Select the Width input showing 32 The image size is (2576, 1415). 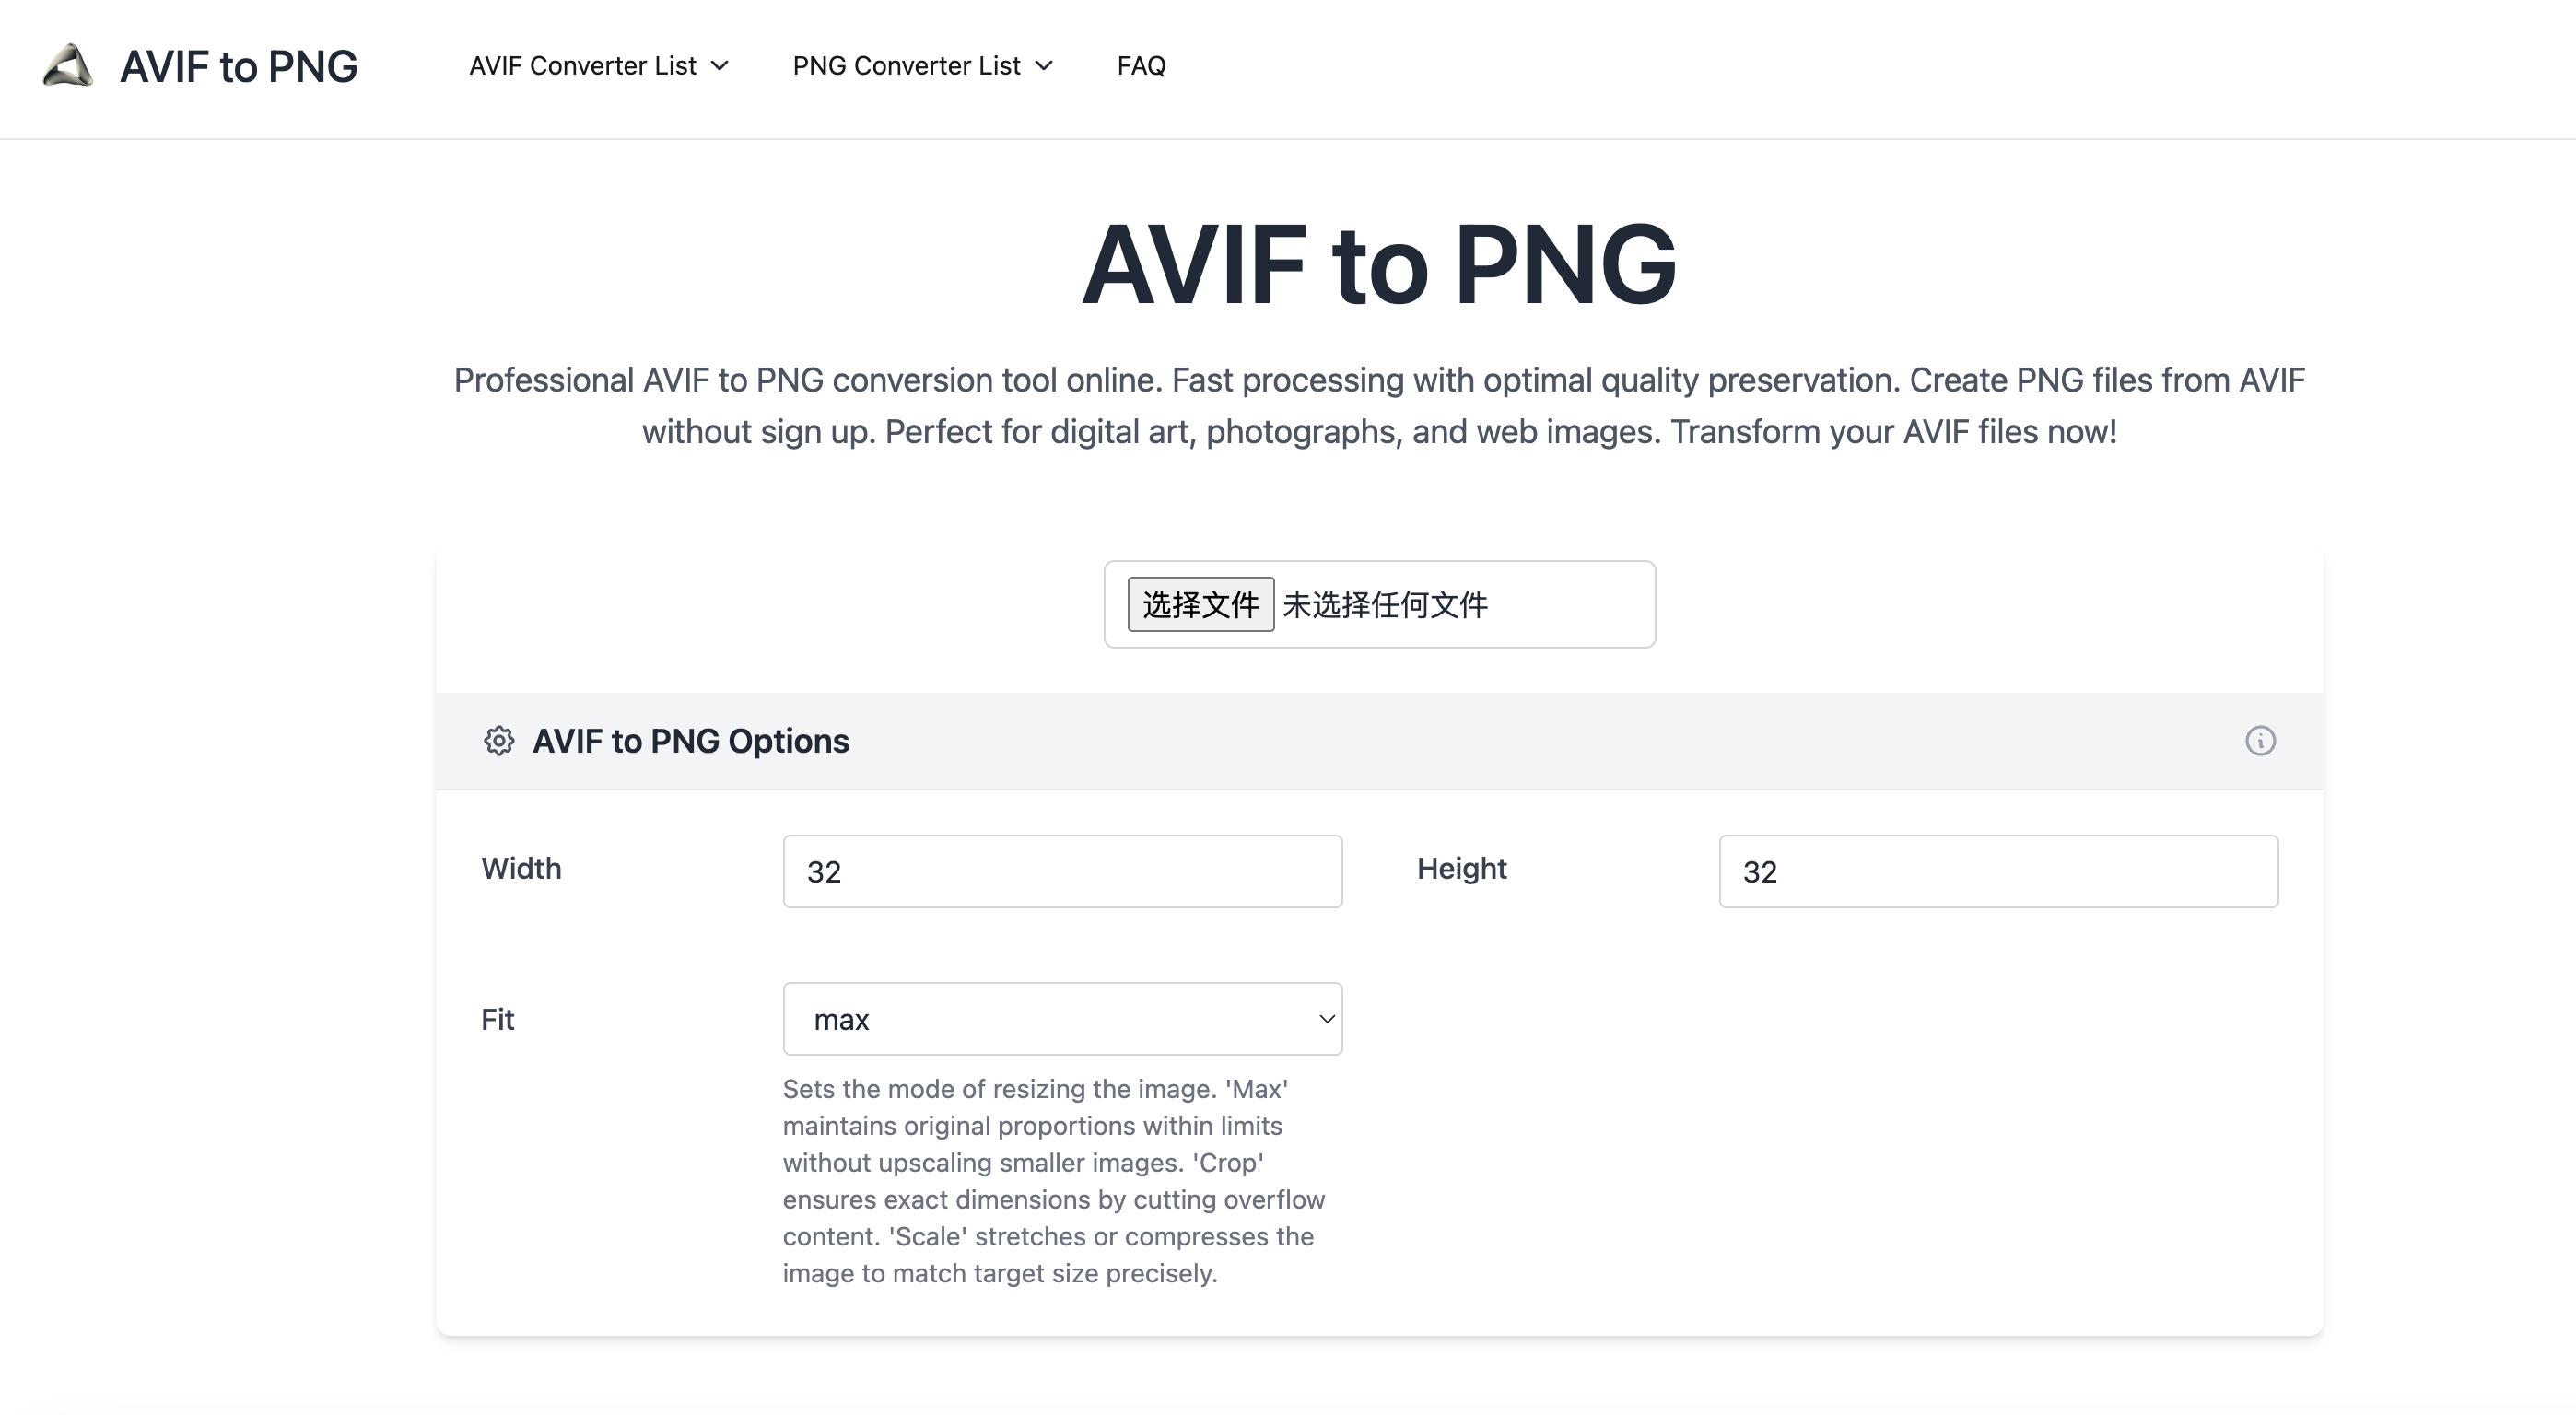coord(1062,871)
